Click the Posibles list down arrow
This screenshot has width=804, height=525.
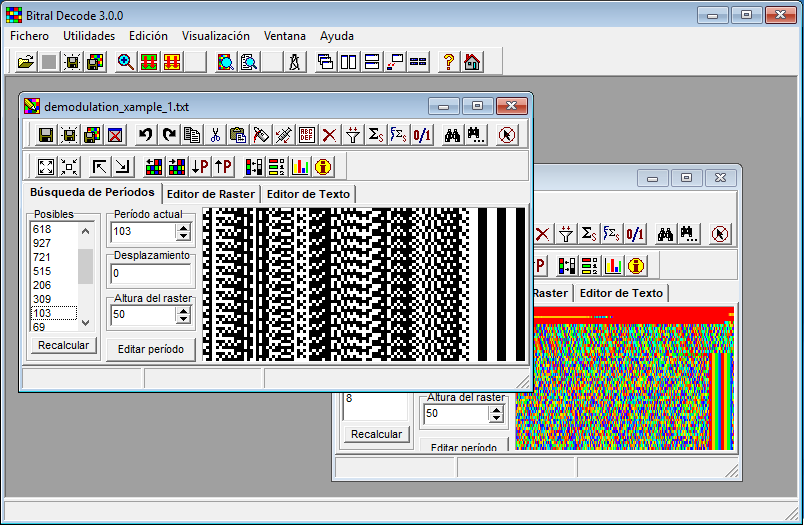pyautogui.click(x=86, y=323)
